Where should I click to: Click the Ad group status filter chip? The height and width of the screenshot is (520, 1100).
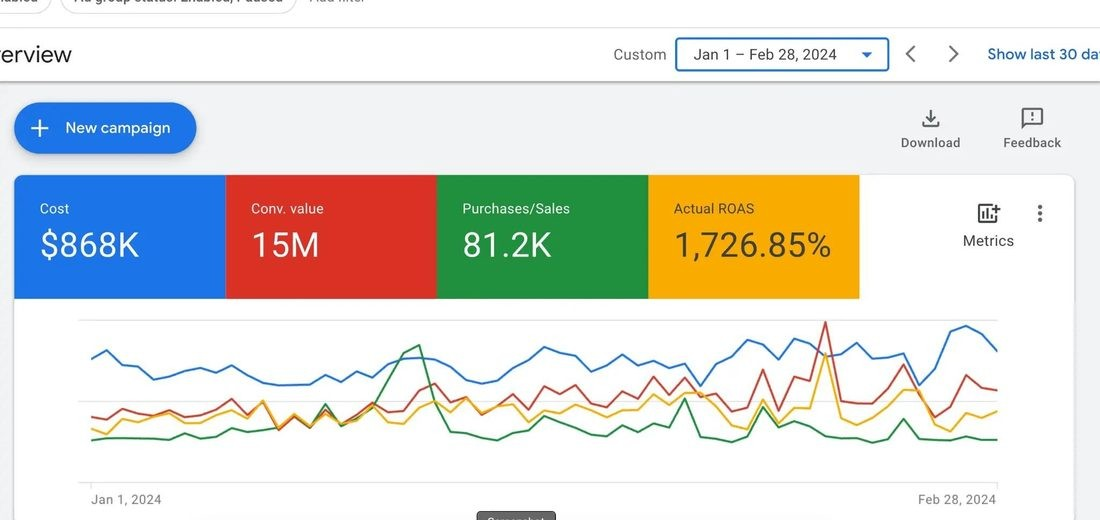click(x=178, y=4)
